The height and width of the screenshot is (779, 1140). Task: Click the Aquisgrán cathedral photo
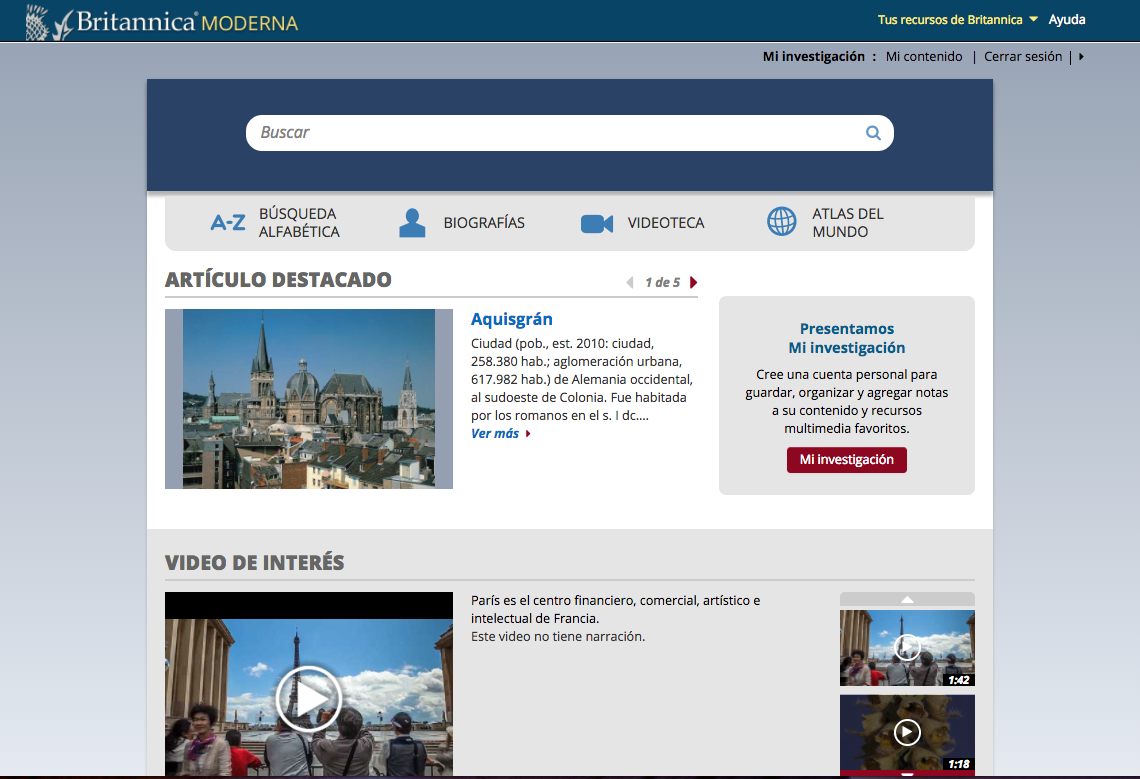309,399
